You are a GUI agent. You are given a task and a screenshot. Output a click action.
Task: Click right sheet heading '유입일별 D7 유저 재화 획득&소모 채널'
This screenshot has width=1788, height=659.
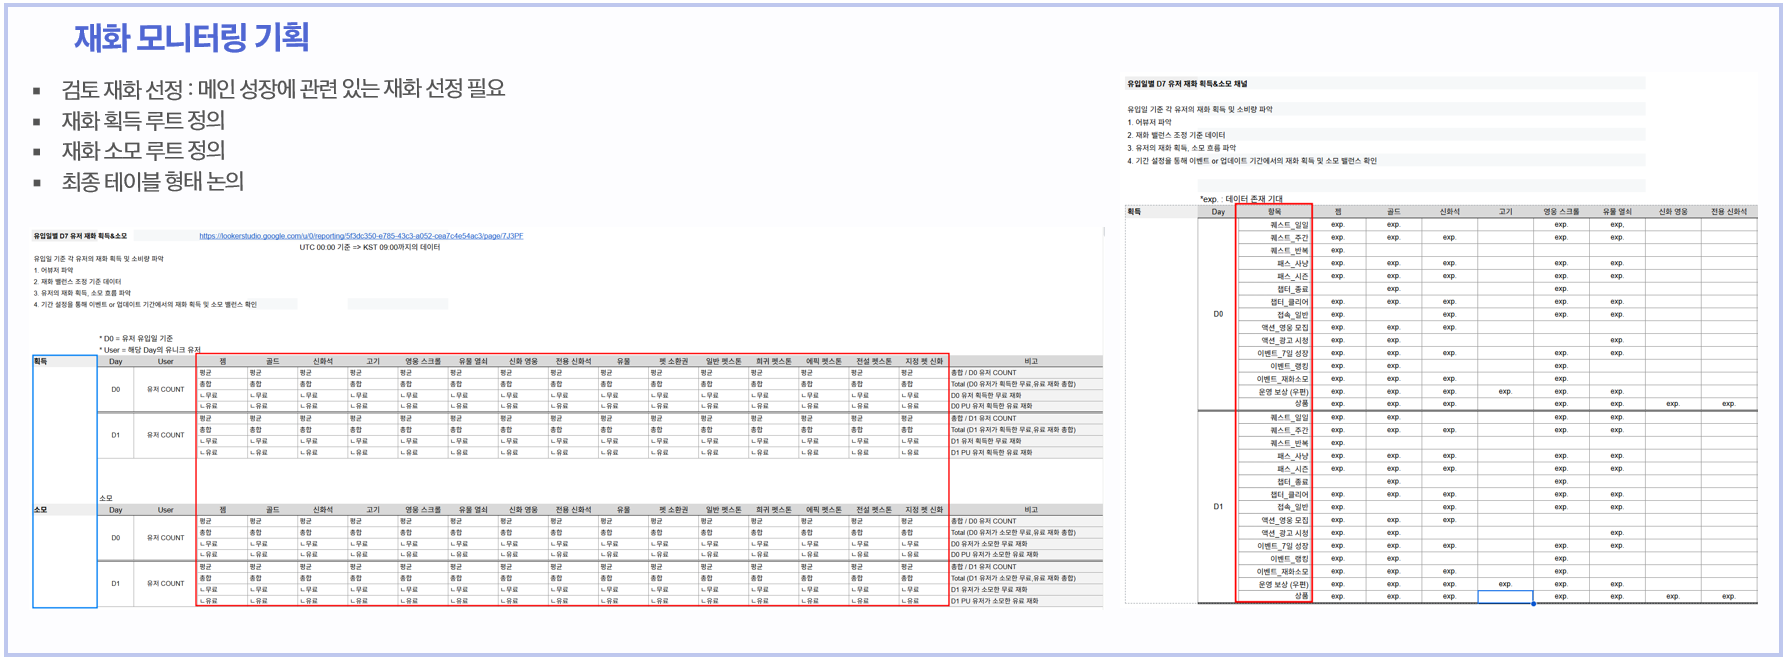point(1187,84)
